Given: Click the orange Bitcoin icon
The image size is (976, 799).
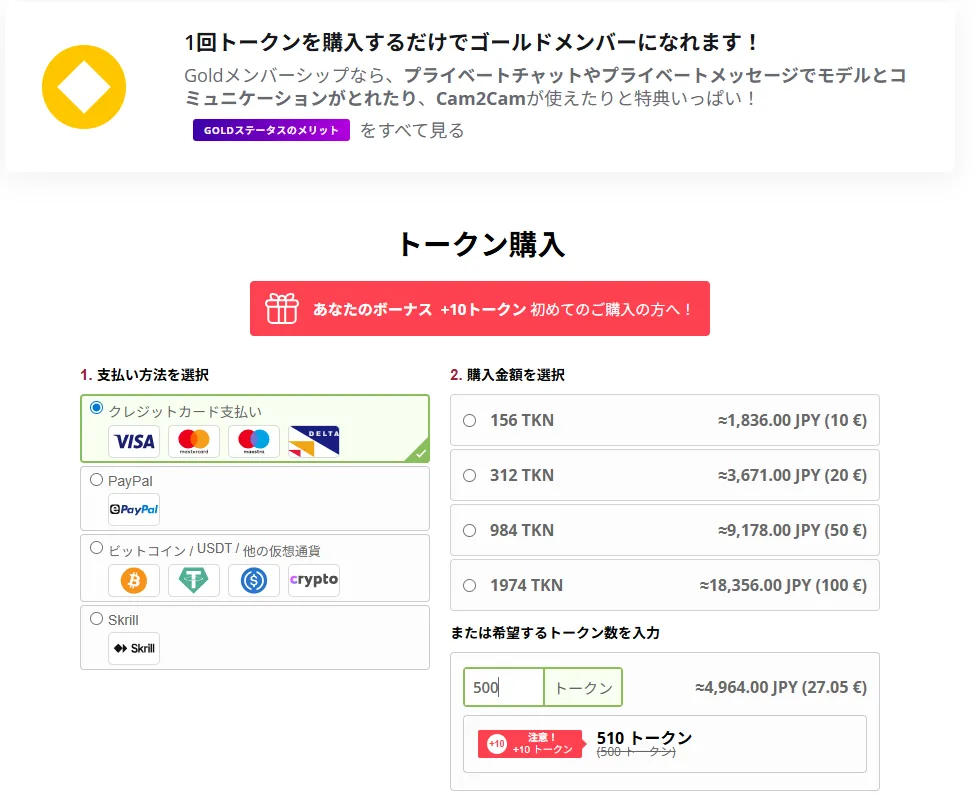Looking at the screenshot, I should click(134, 580).
